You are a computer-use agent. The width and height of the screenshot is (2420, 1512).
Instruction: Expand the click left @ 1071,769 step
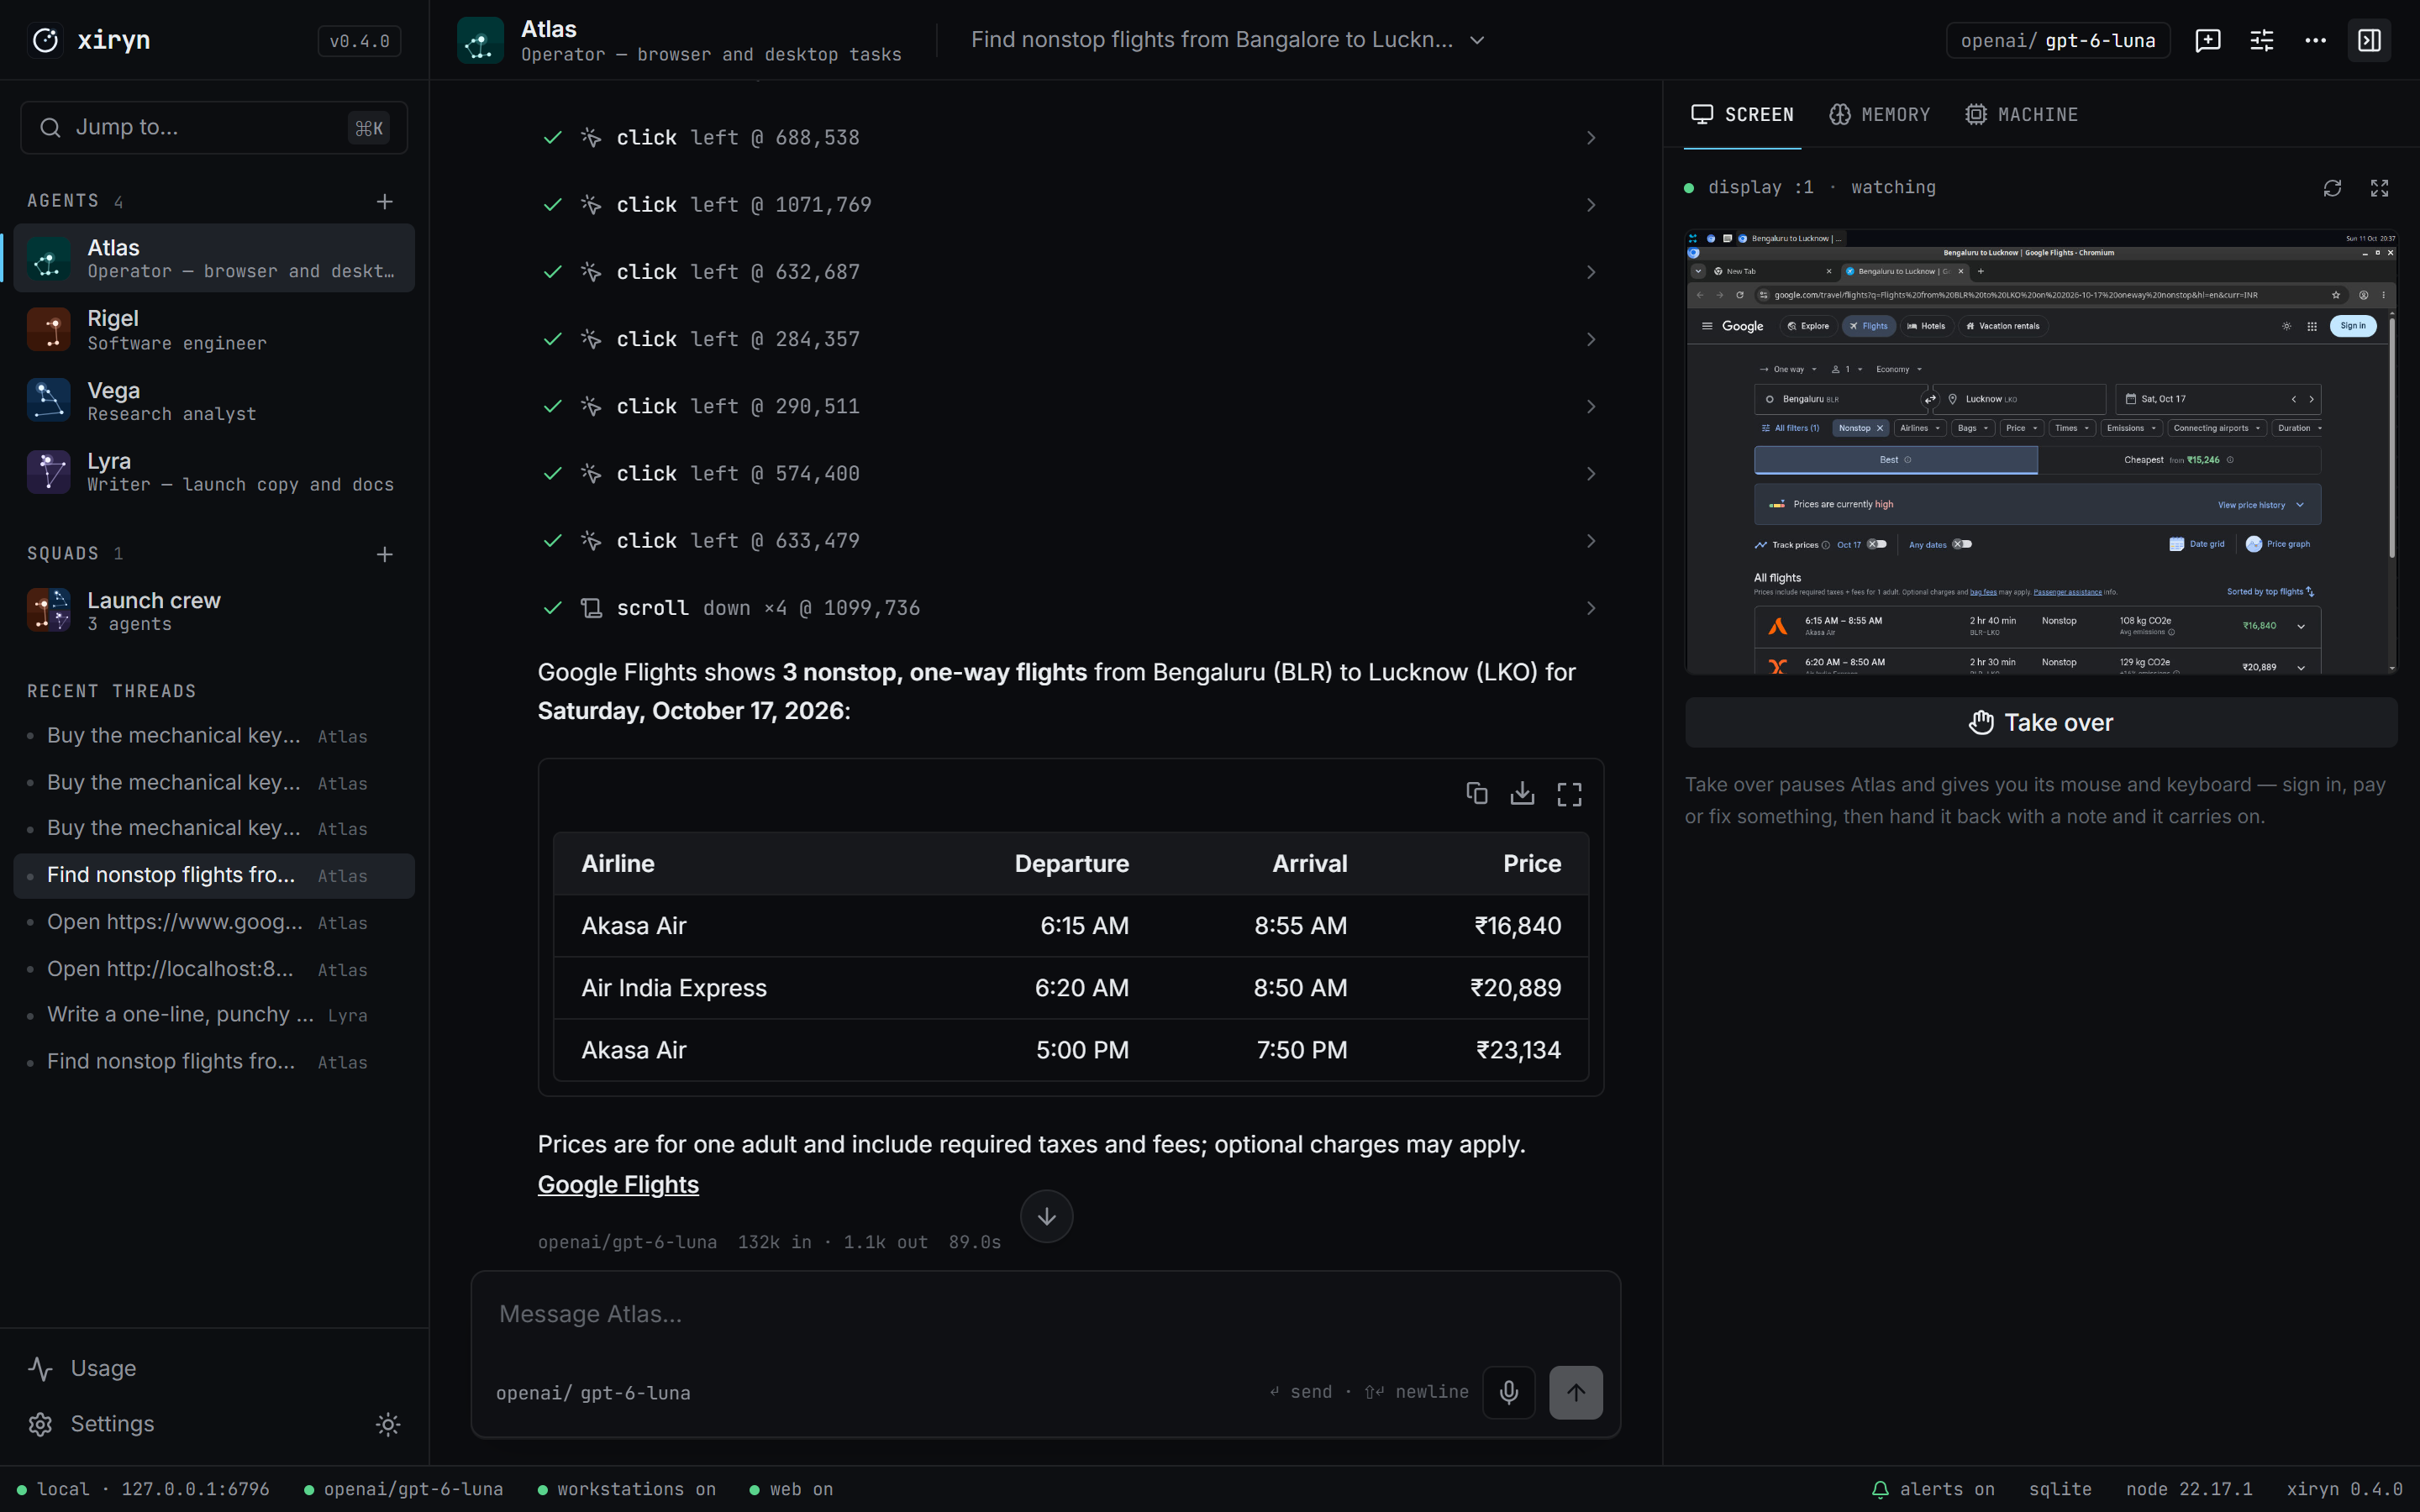1070,205
